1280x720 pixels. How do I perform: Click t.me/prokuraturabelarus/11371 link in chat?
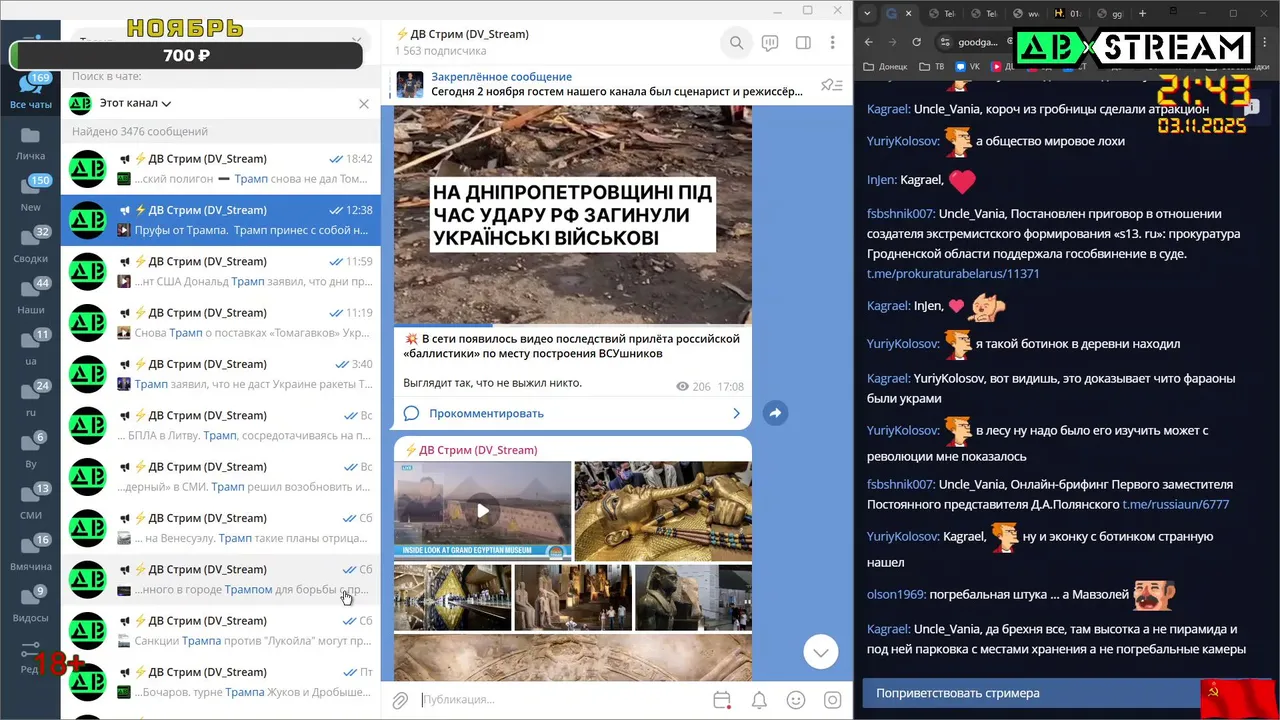tap(953, 273)
